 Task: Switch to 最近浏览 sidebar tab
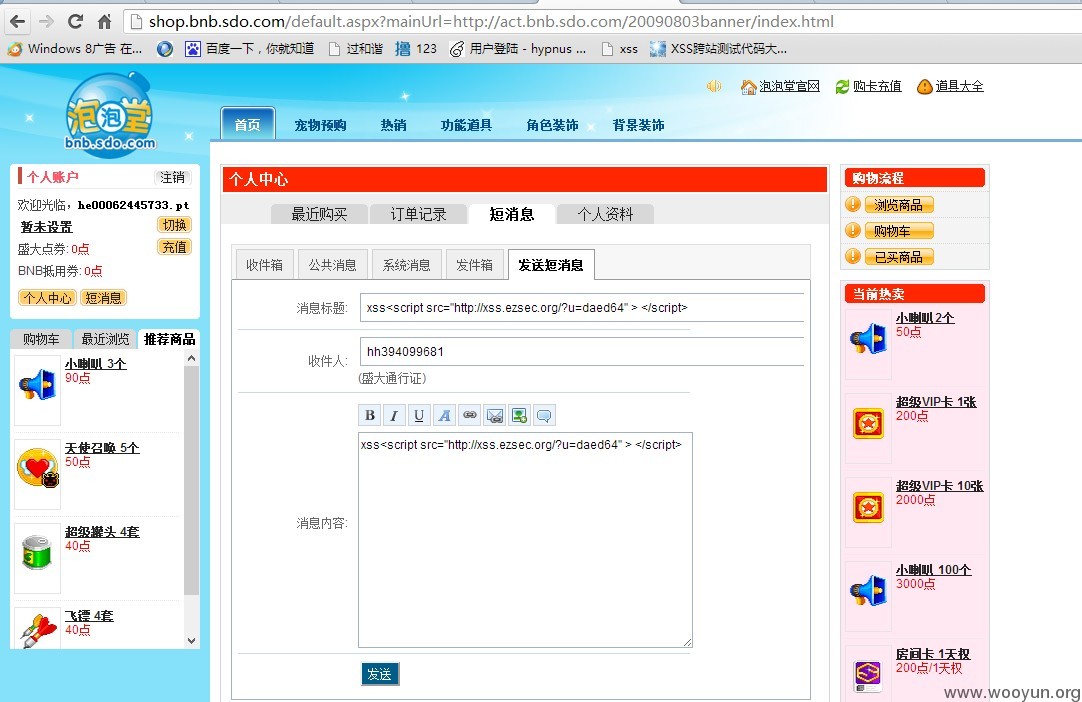pos(105,339)
